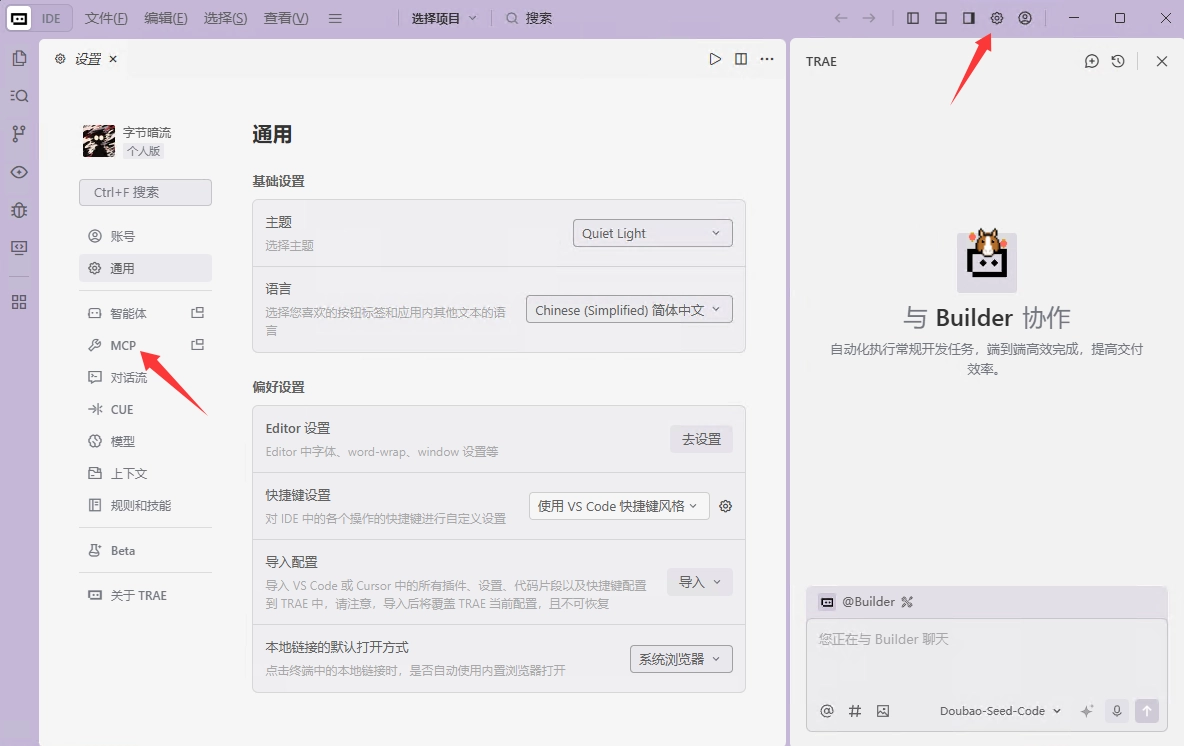This screenshot has height=746, width=1184.
Task: Open the 语言 Chinese (Simplified) dropdown
Action: coord(629,310)
